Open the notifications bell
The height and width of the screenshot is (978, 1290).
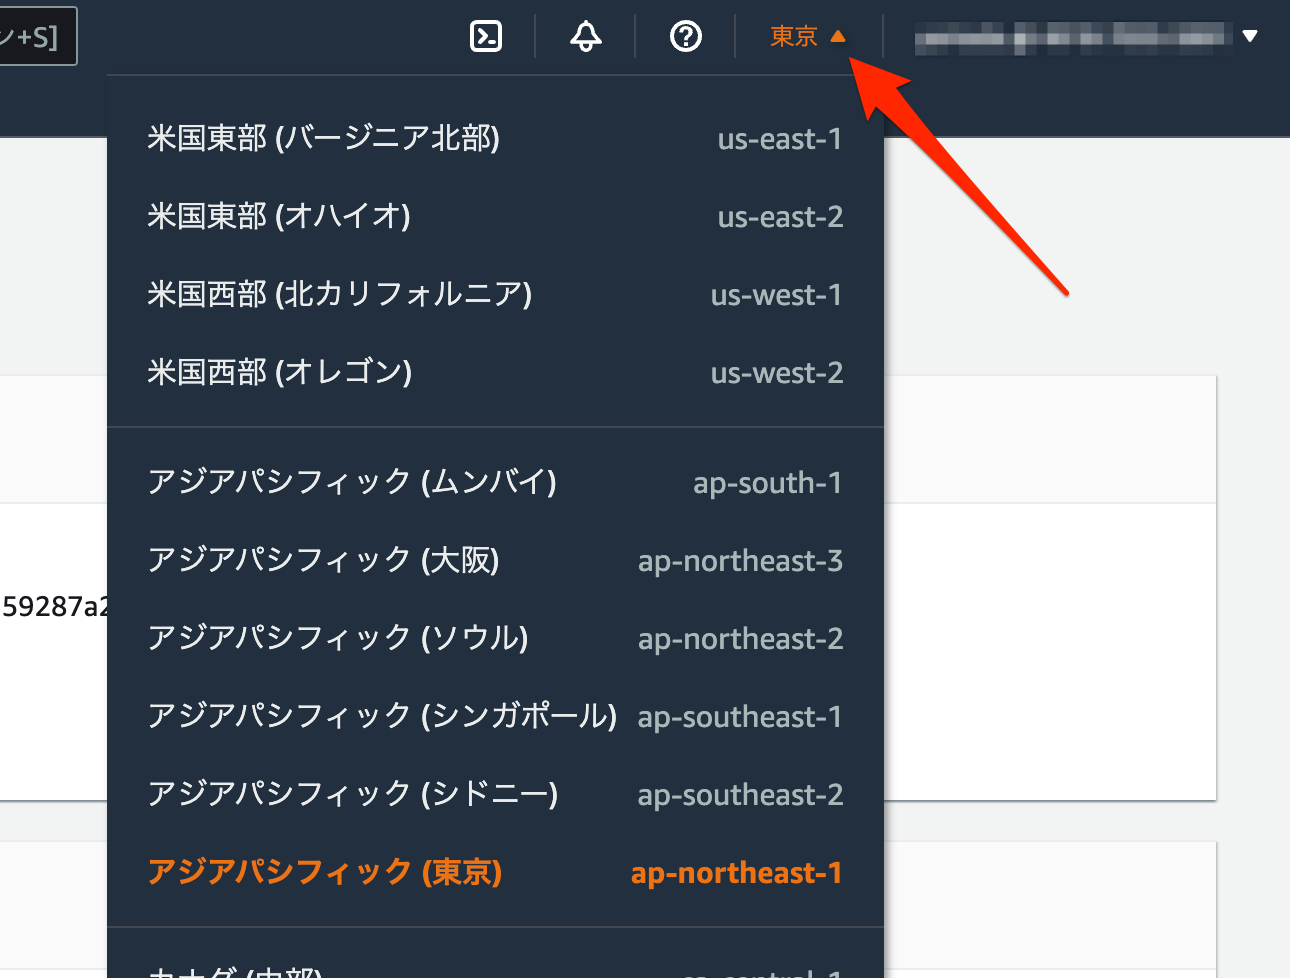click(586, 37)
